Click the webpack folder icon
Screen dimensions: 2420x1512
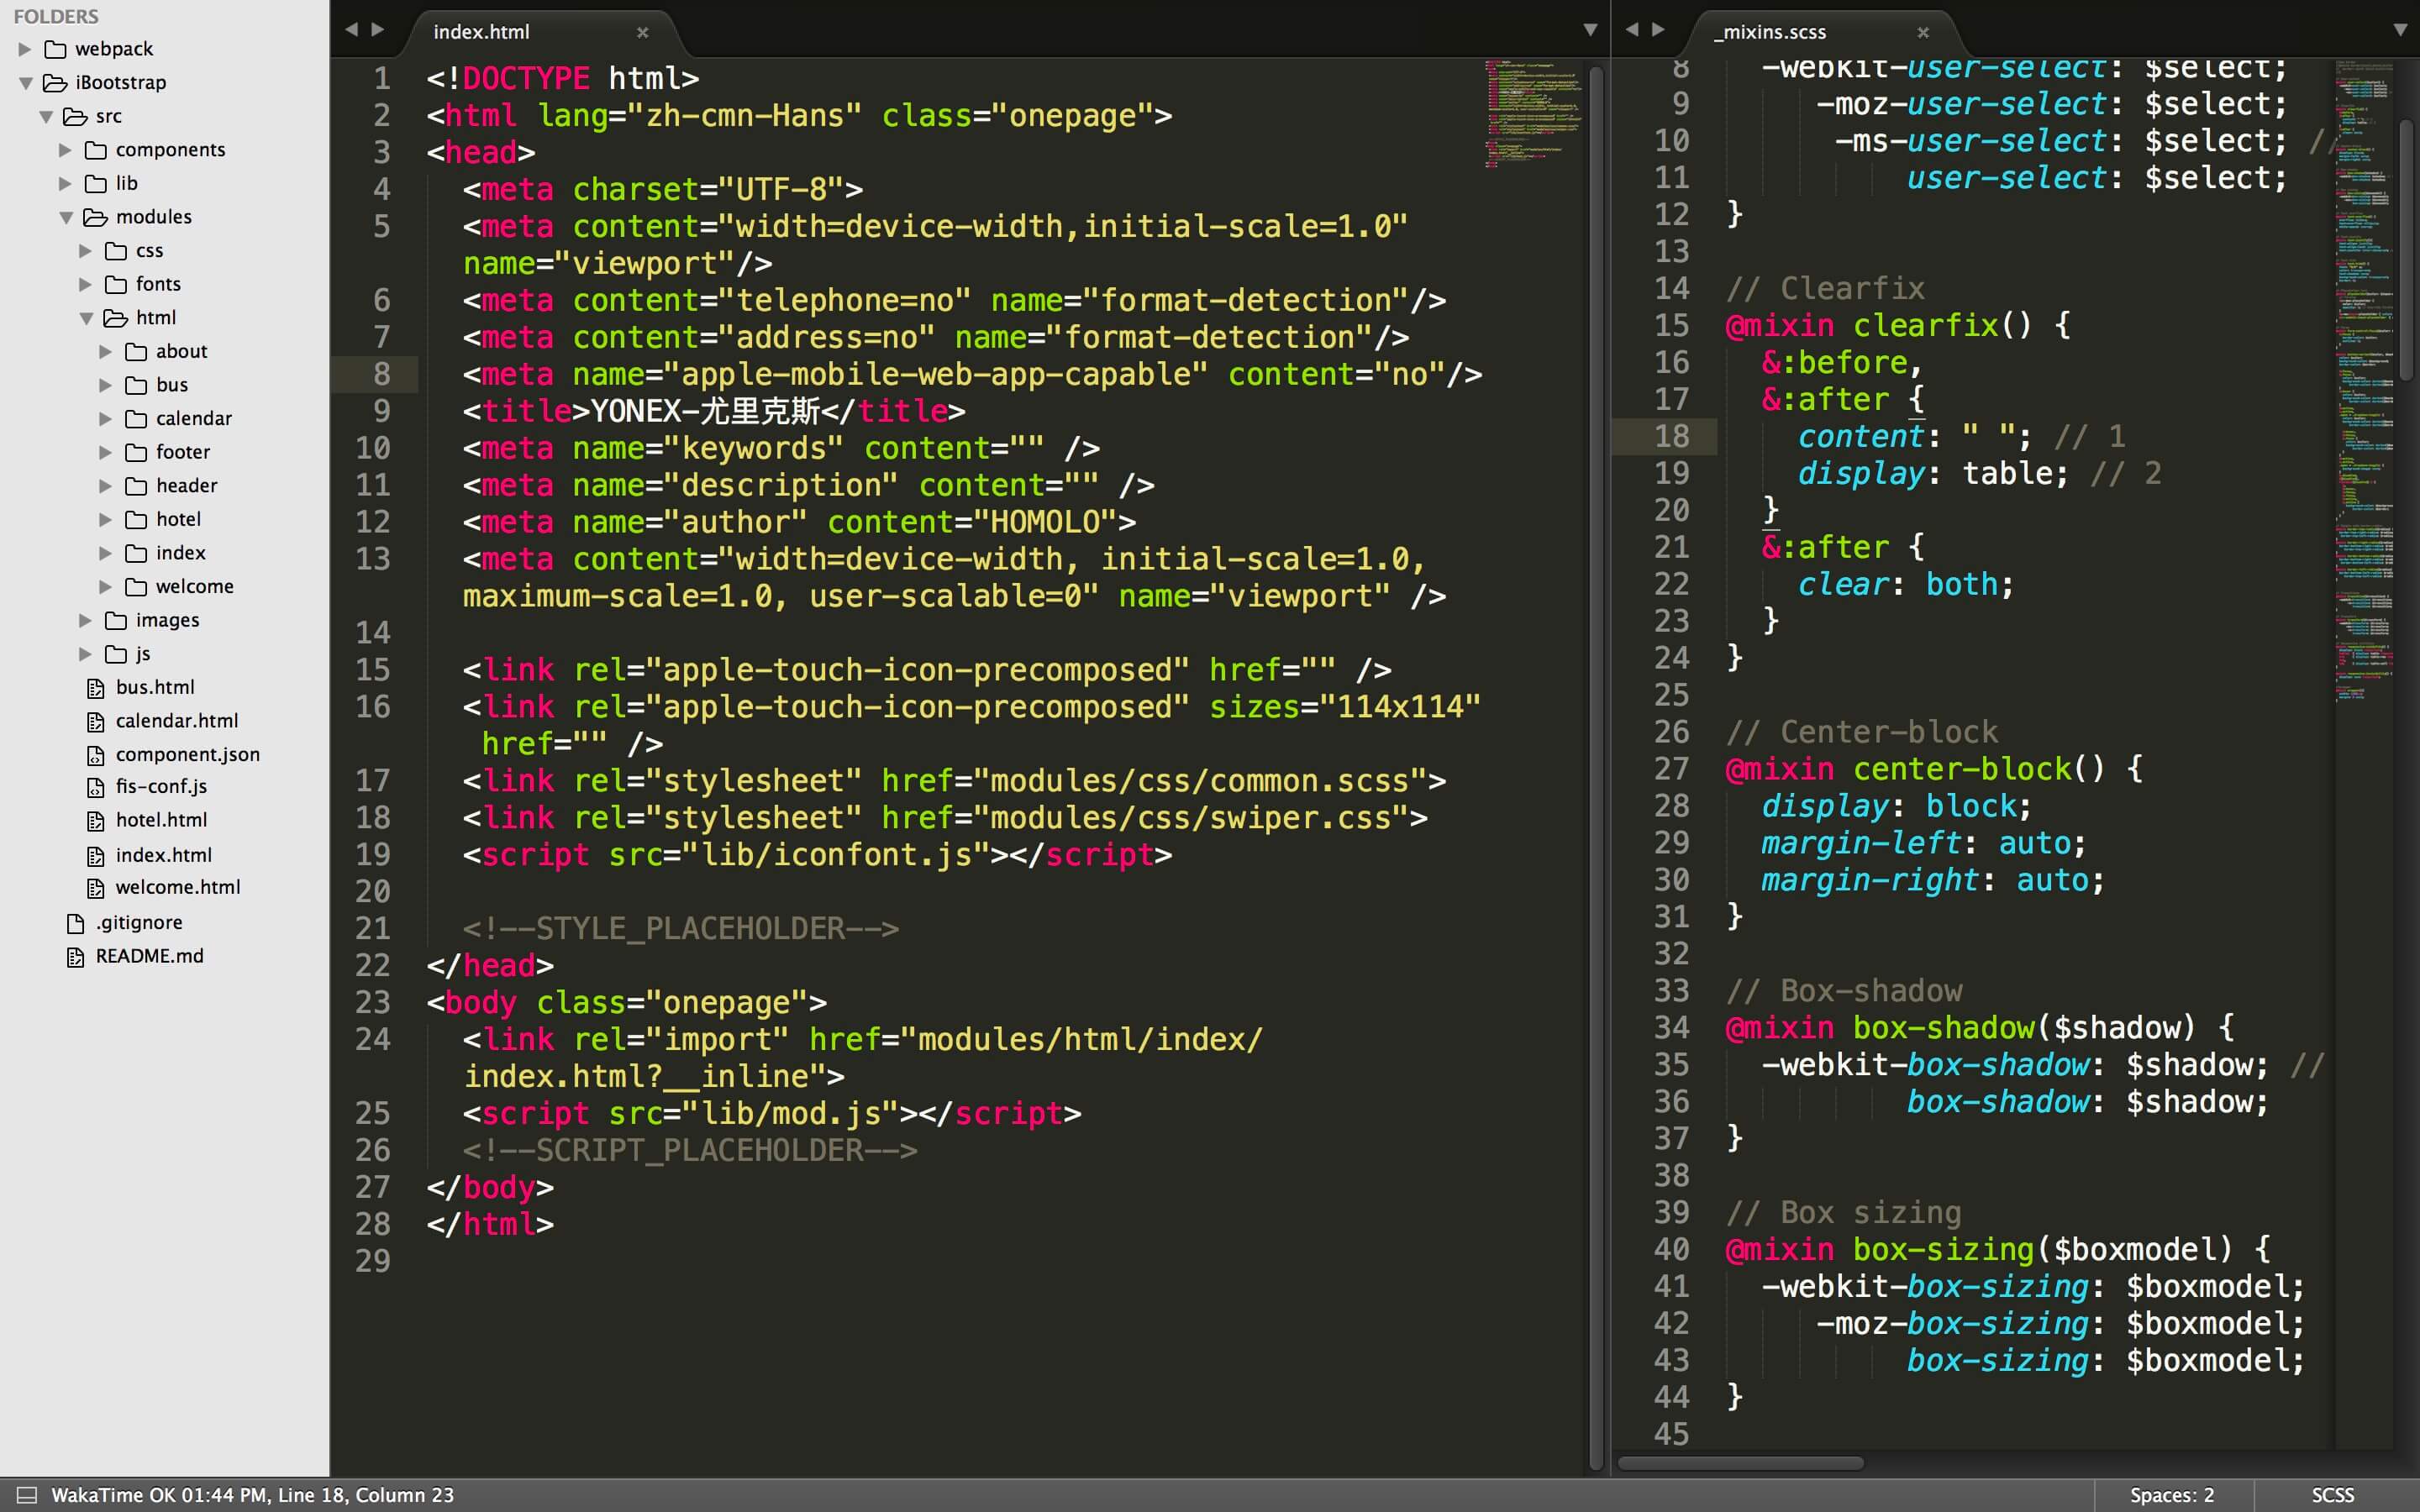56,49
